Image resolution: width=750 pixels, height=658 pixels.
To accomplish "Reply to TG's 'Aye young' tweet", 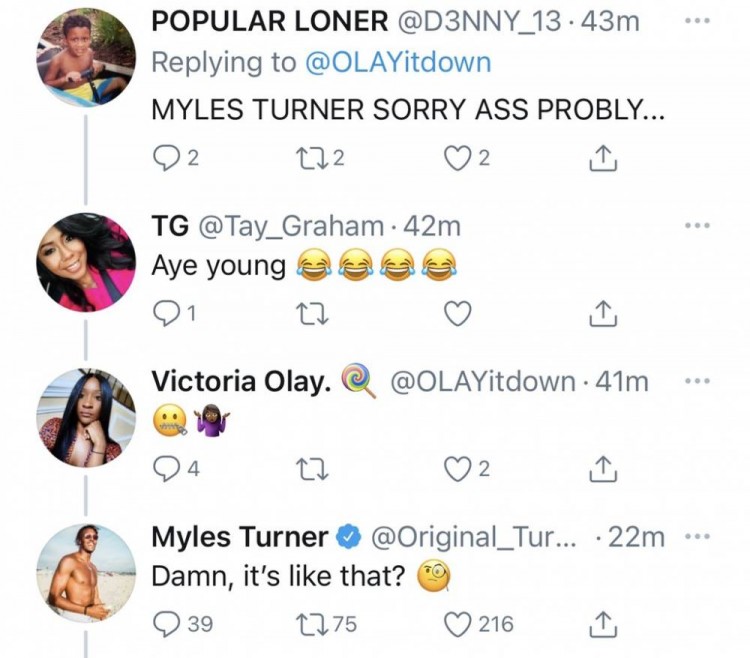I will pyautogui.click(x=163, y=313).
